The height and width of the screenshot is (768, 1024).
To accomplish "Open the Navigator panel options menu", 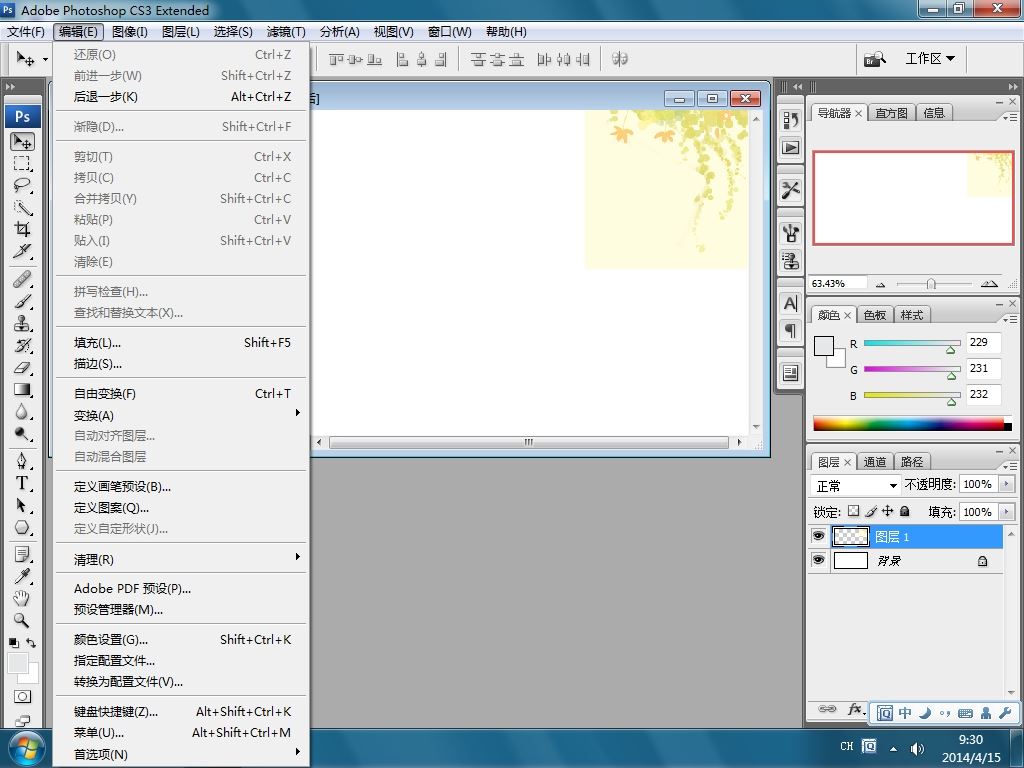I will tap(1010, 117).
